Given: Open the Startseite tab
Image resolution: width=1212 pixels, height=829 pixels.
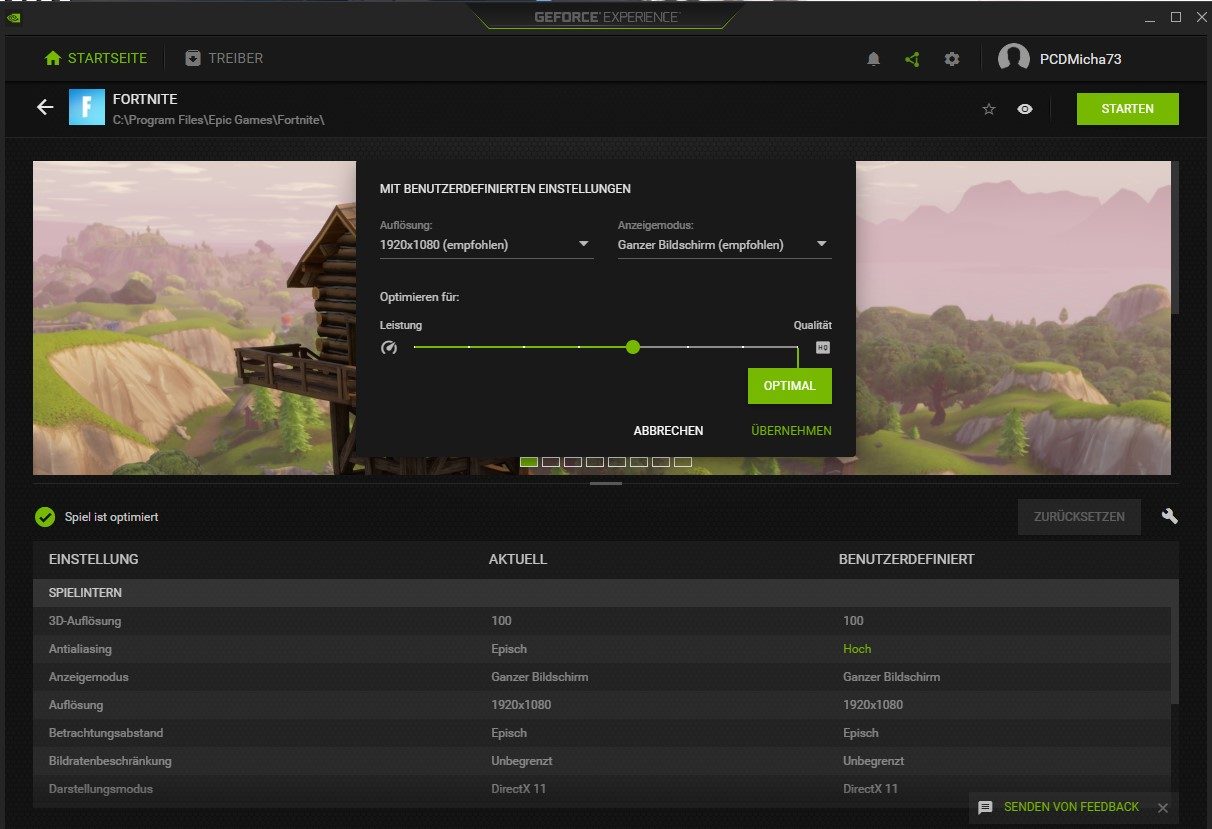Looking at the screenshot, I should tap(96, 58).
